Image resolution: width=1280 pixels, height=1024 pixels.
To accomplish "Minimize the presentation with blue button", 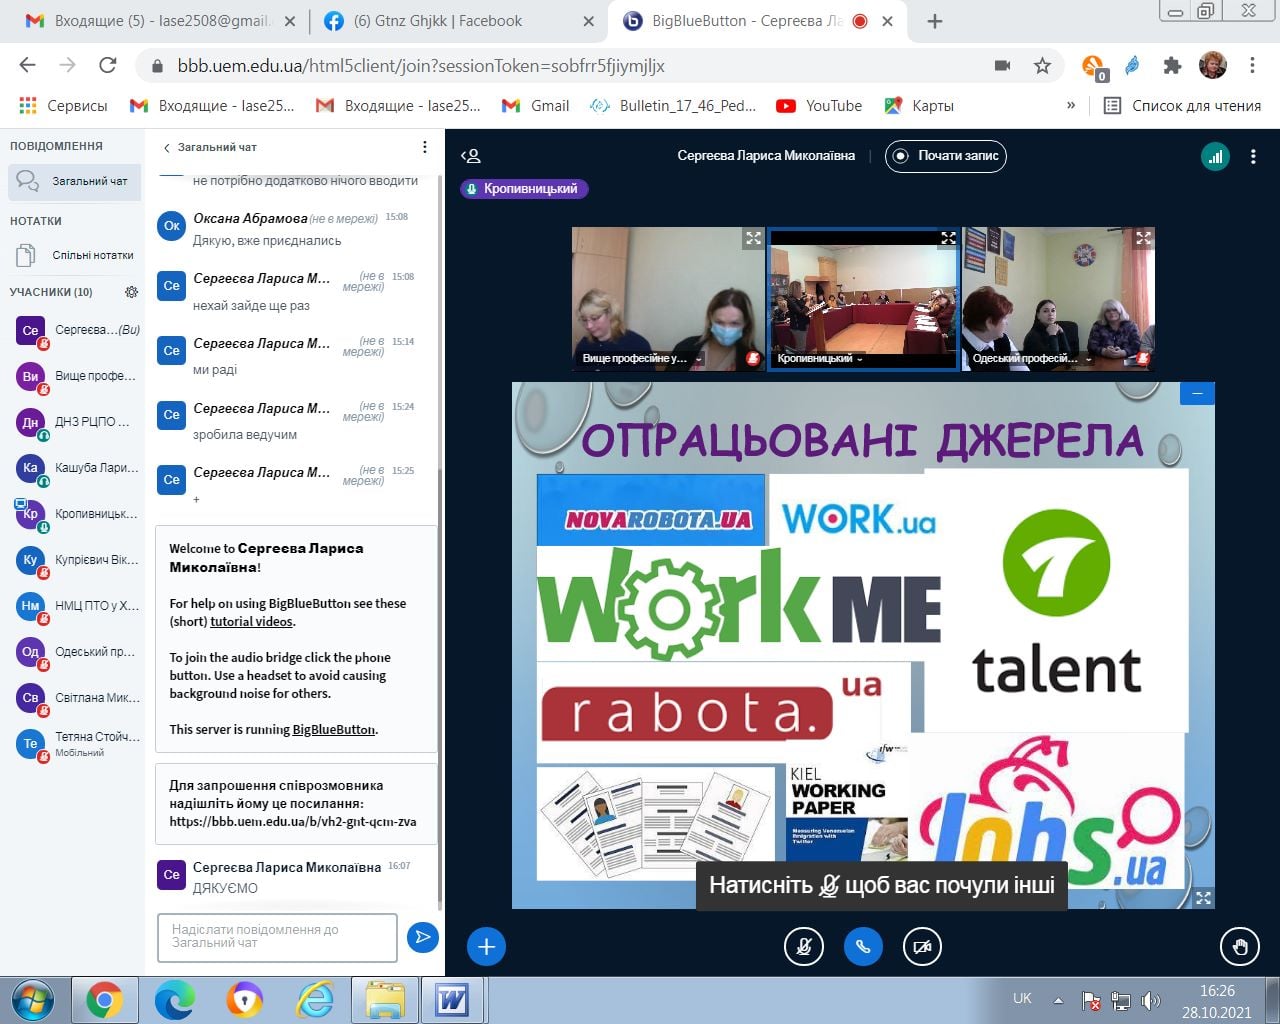I will (1197, 393).
